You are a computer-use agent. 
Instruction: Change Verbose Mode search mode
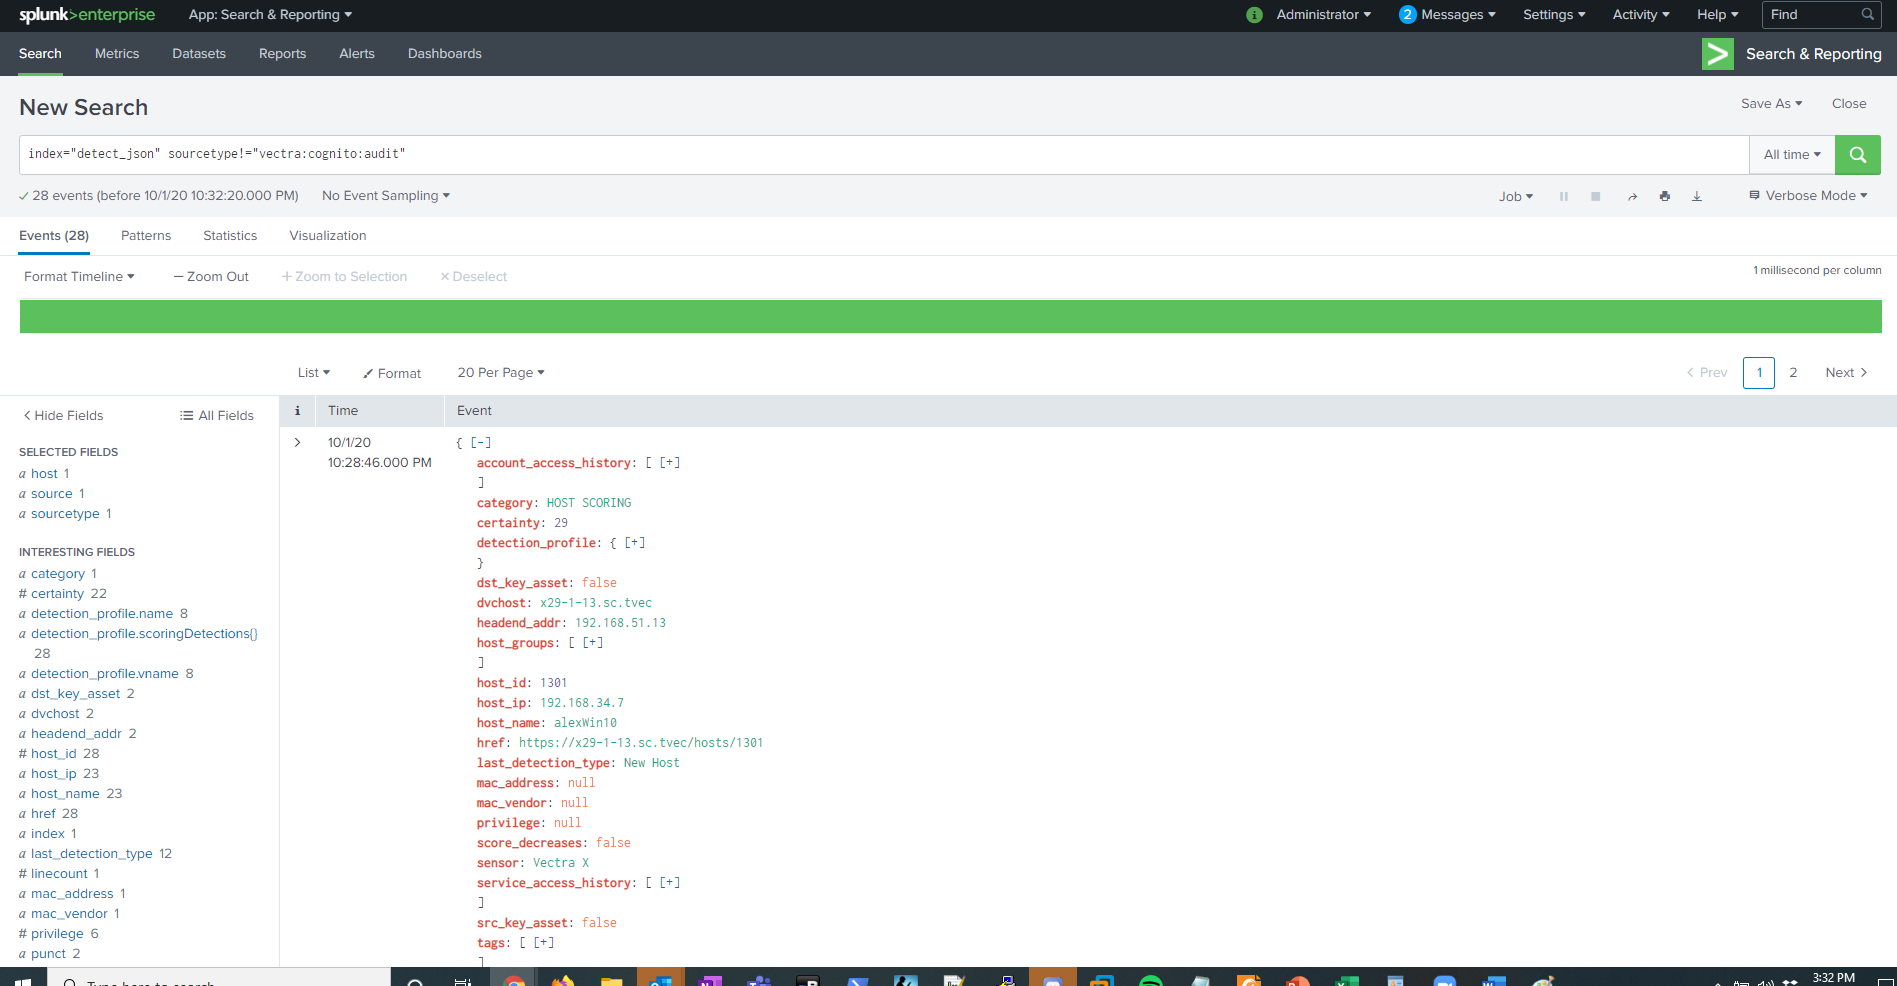coord(1808,196)
